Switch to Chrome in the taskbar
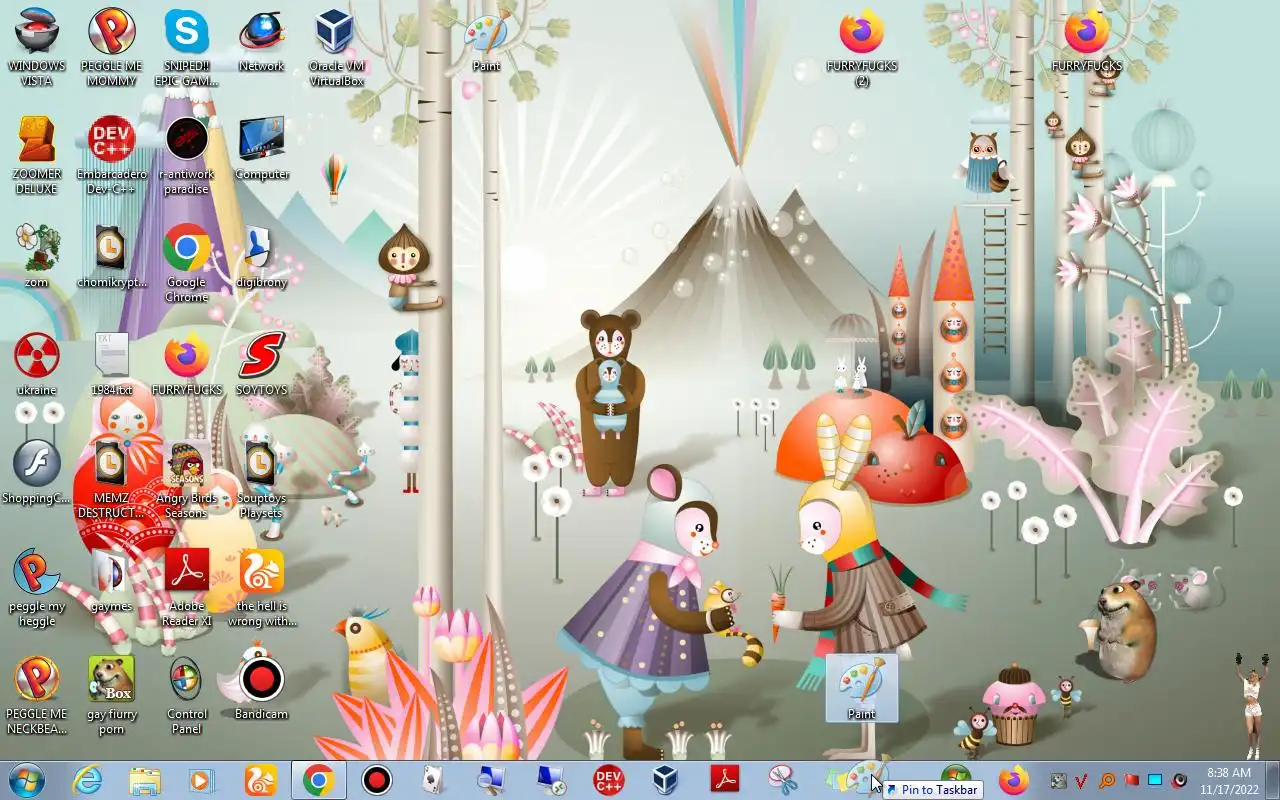Screen dimensions: 1280x800 [319, 780]
